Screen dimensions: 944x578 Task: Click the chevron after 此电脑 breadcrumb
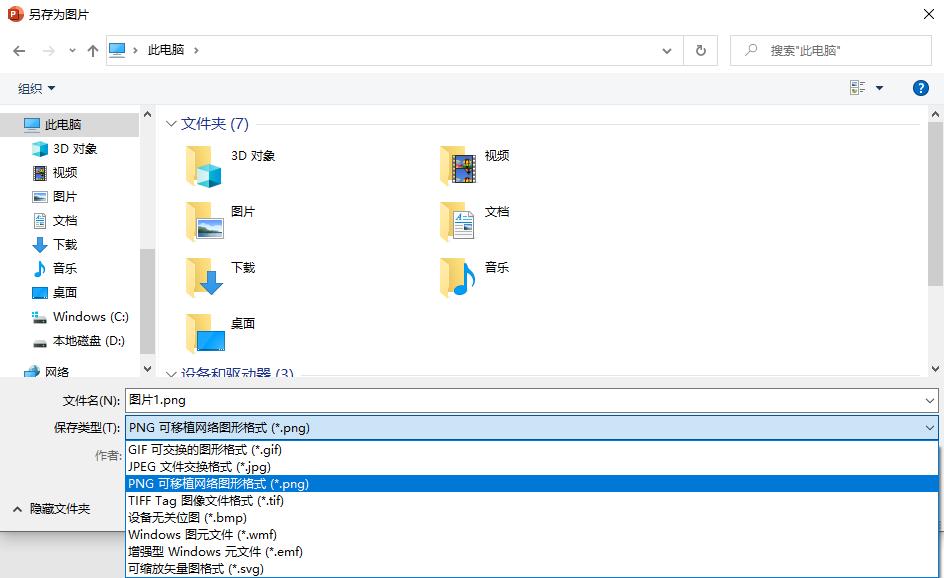pyautogui.click(x=196, y=51)
